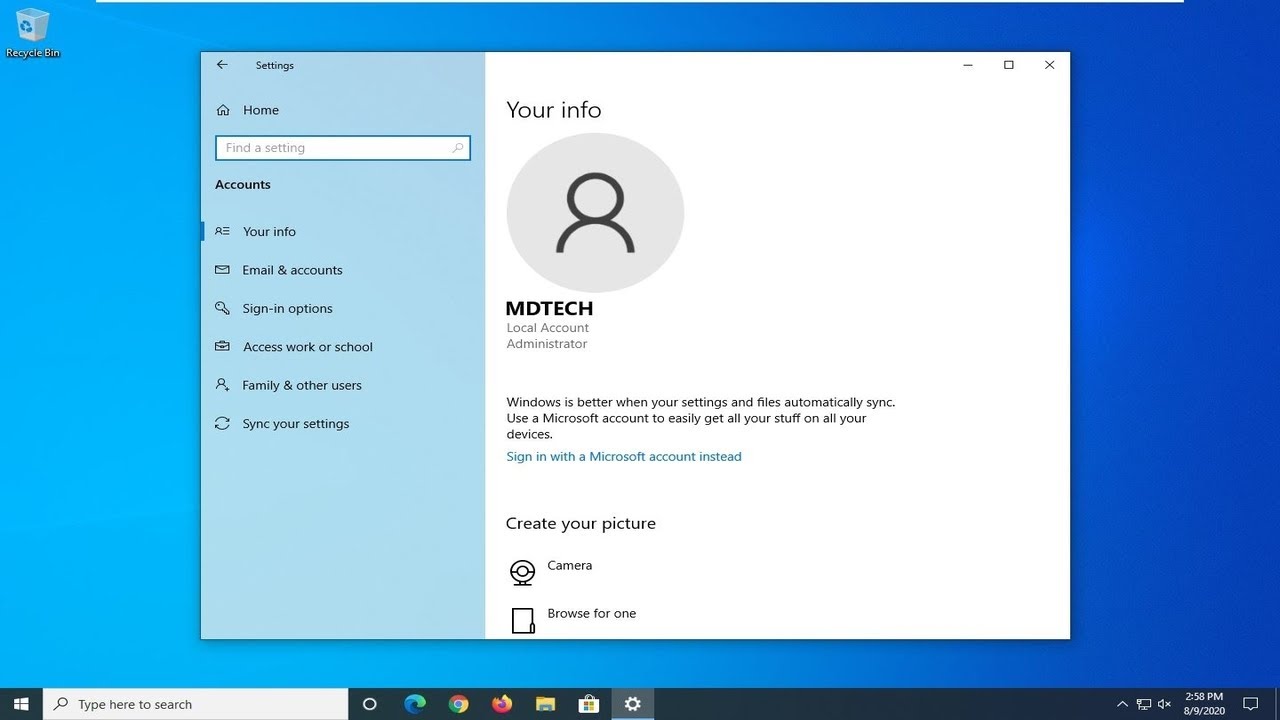The height and width of the screenshot is (720, 1280).
Task: Select the Email & accounts envelope icon
Action: coord(222,270)
